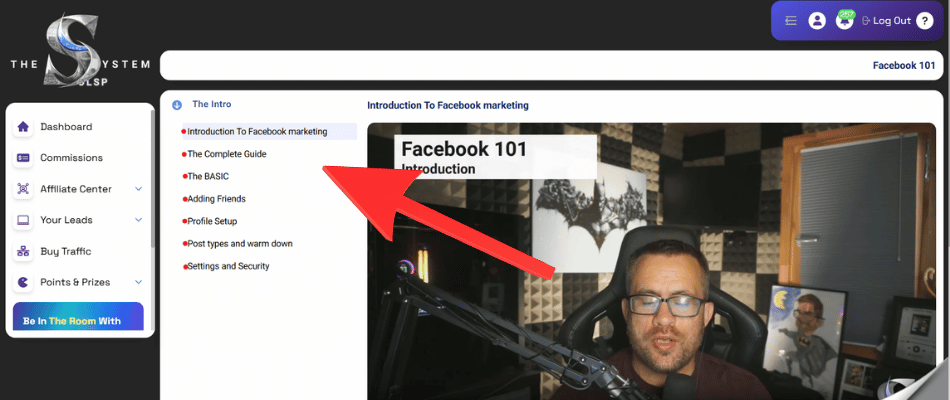Screen dimensions: 950x400
Task: Open the user profile icon
Action: tap(817, 21)
